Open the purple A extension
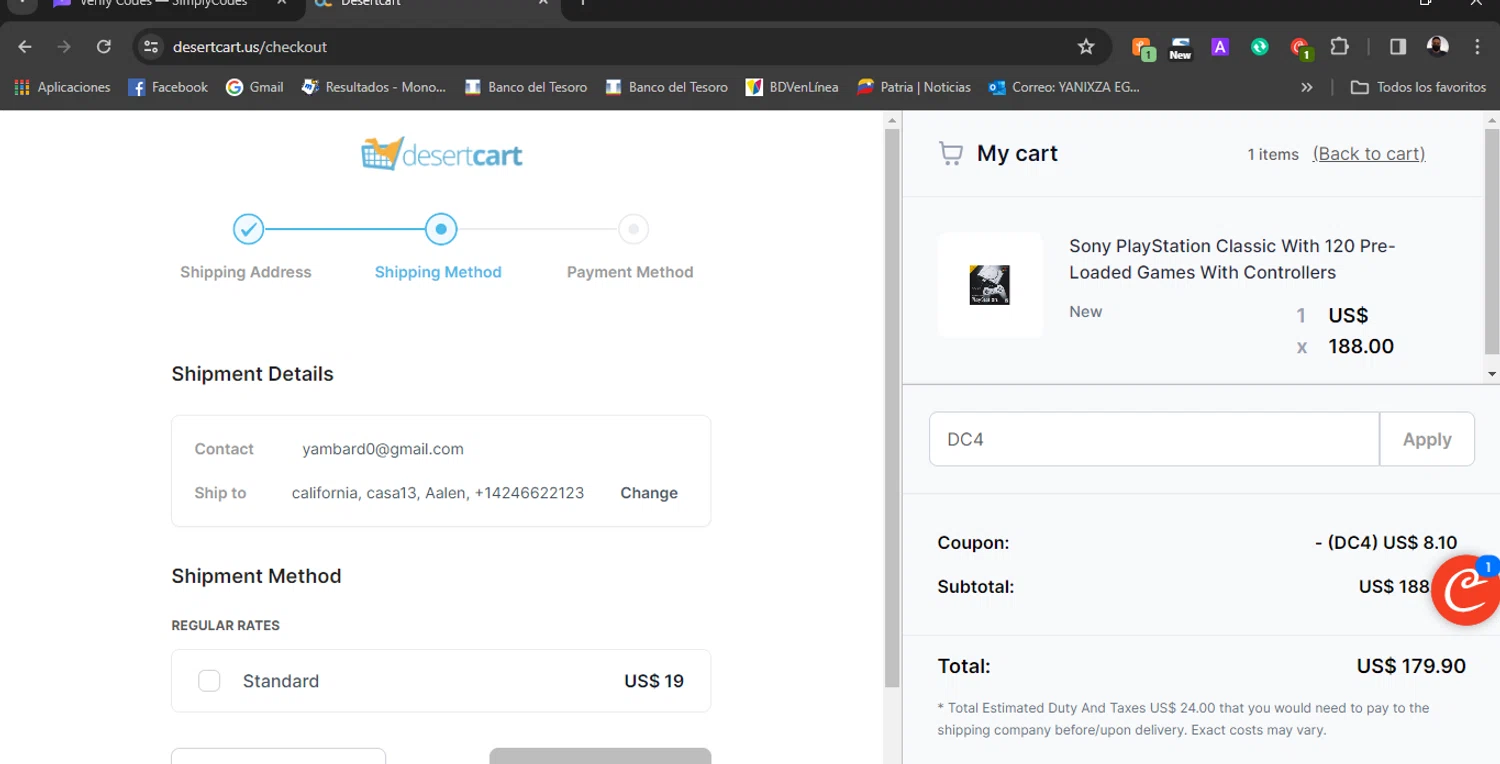 point(1219,47)
